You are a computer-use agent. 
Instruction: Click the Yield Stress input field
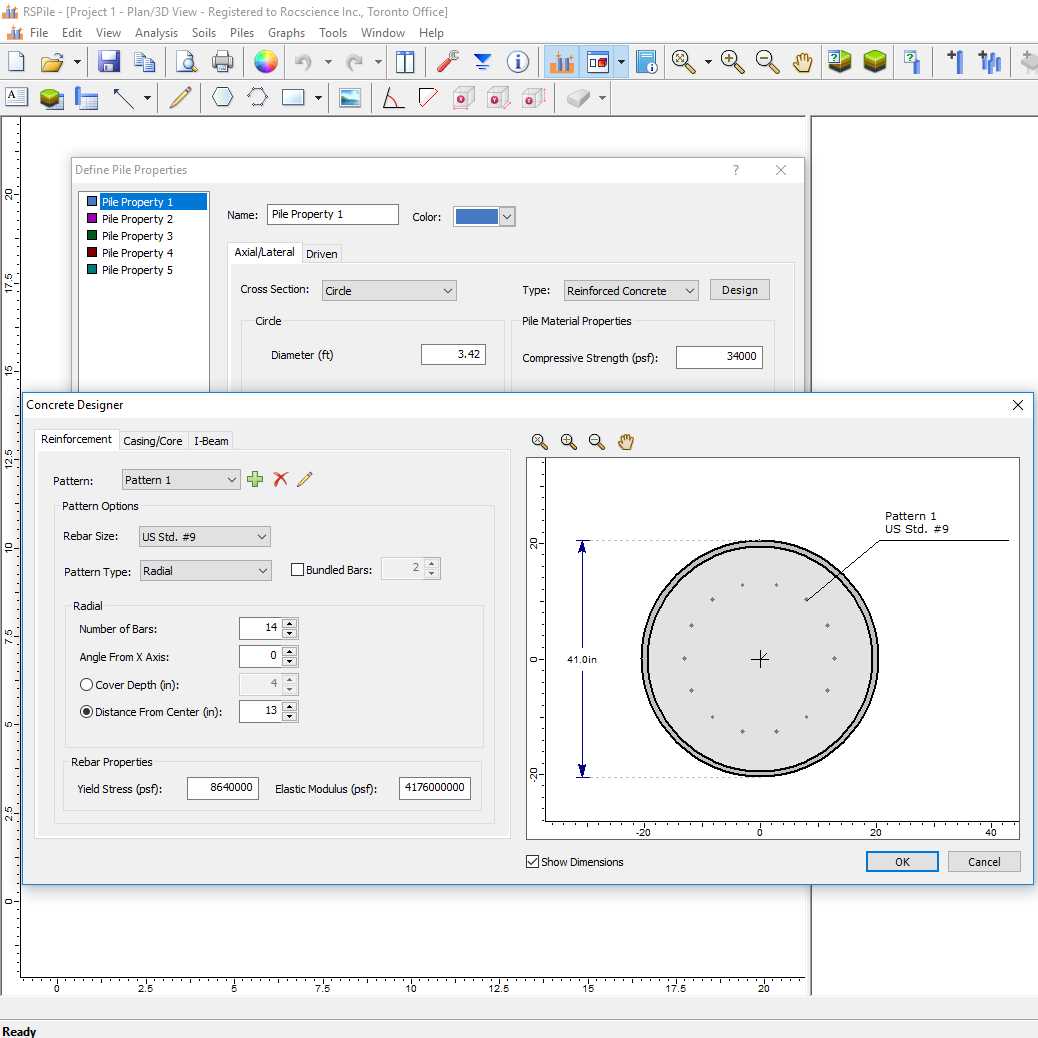[223, 788]
